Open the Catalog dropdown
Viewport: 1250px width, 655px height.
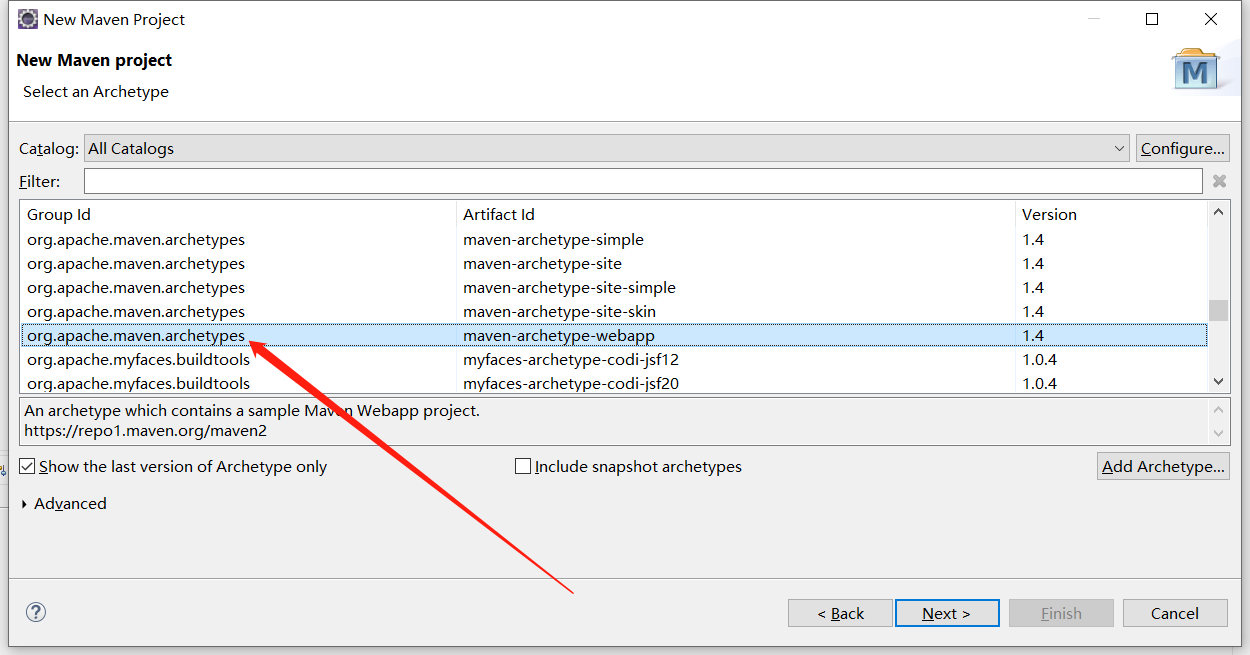[x=607, y=148]
